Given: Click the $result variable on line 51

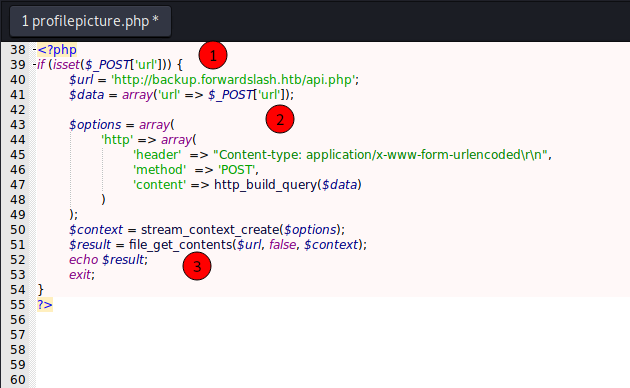Looking at the screenshot, I should tap(90, 245).
